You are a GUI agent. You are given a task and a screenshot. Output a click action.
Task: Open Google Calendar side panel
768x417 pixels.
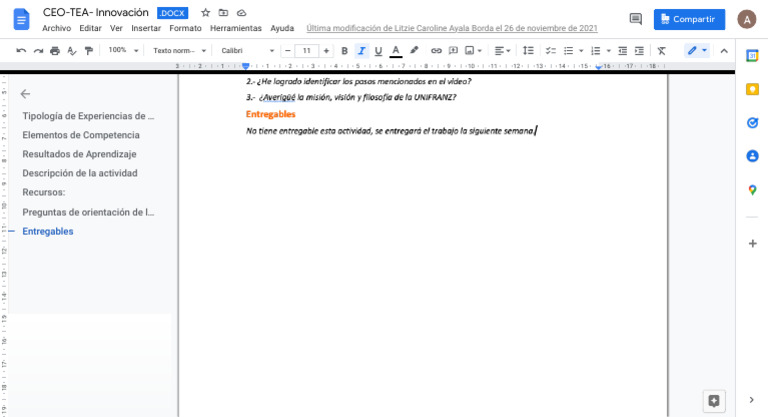click(x=752, y=56)
